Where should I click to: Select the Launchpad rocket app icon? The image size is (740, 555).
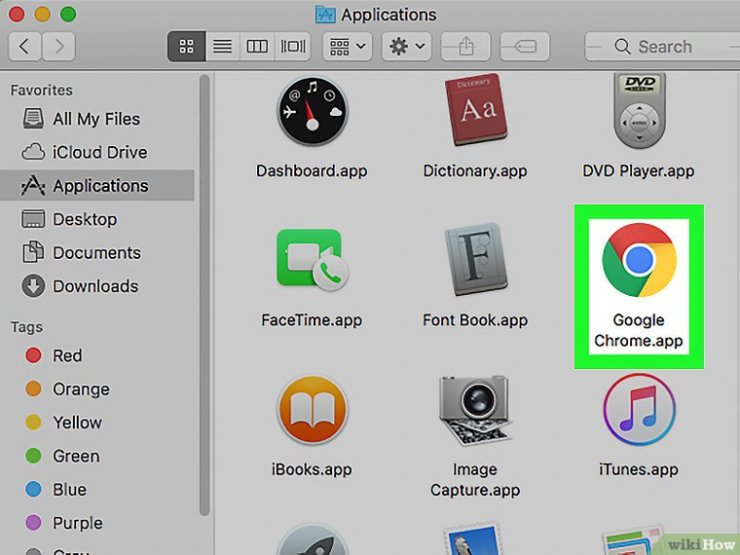(312, 539)
